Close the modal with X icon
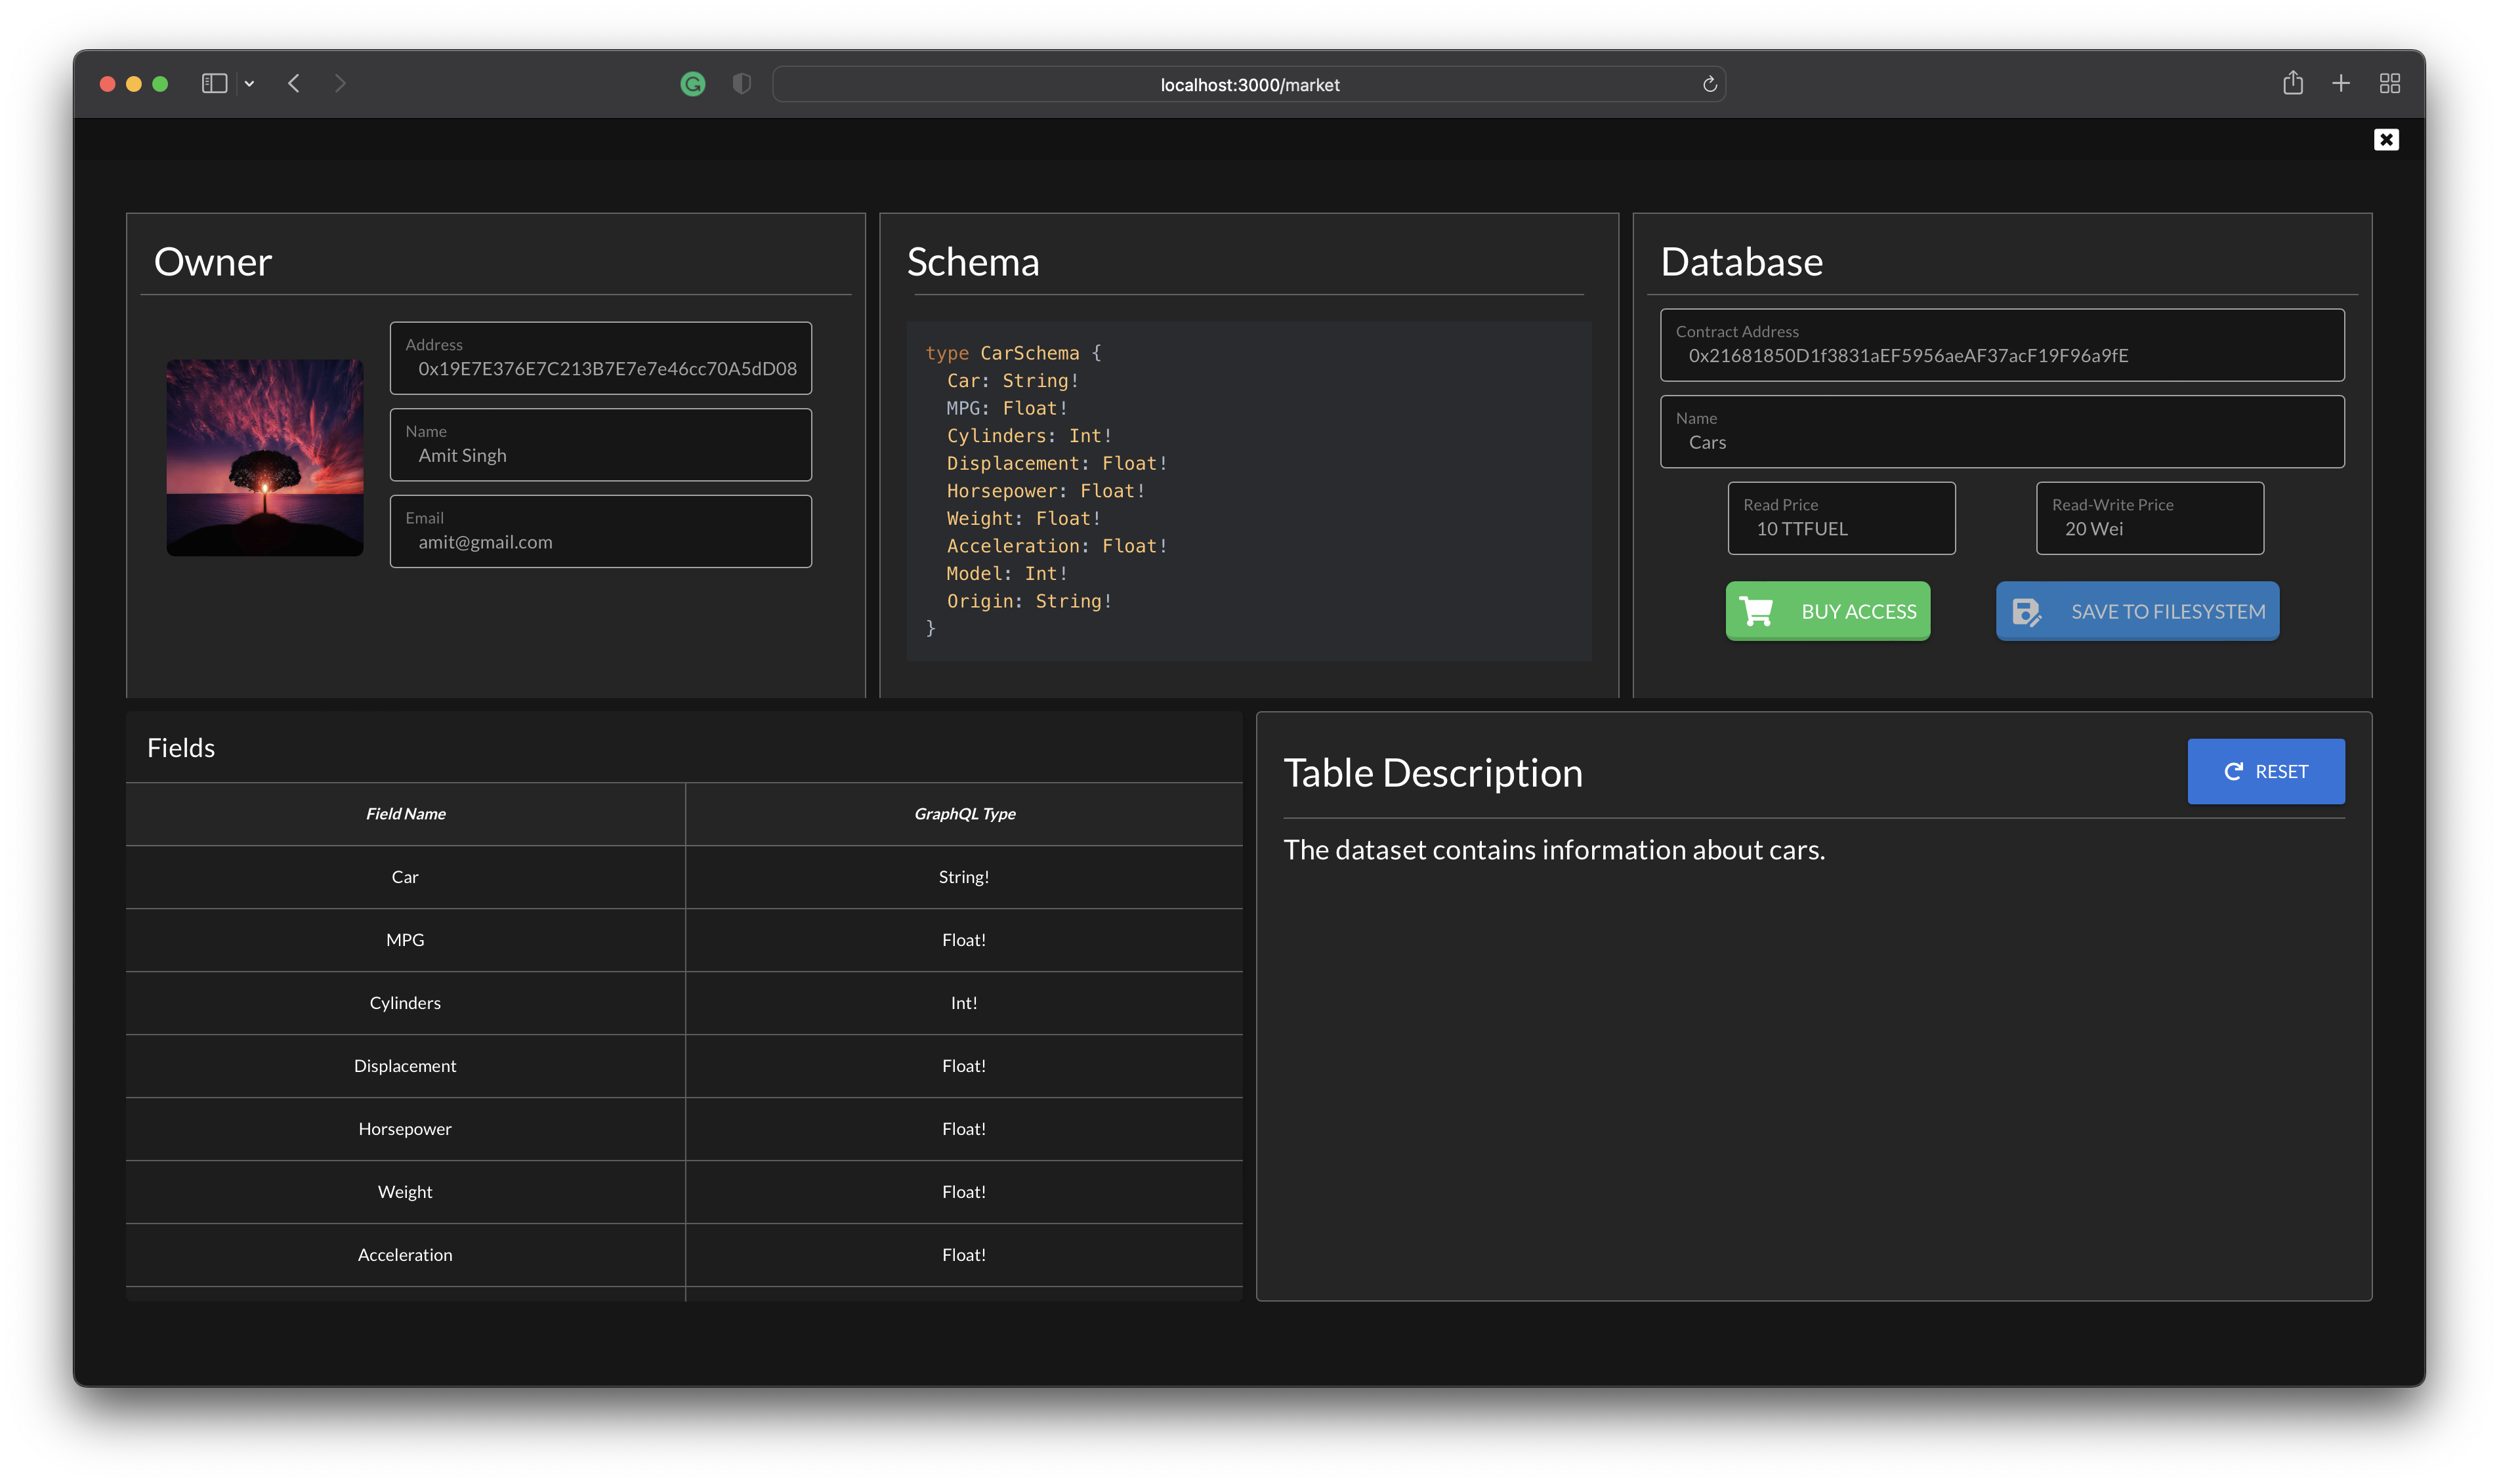Viewport: 2499px width, 1484px height. [x=2385, y=140]
